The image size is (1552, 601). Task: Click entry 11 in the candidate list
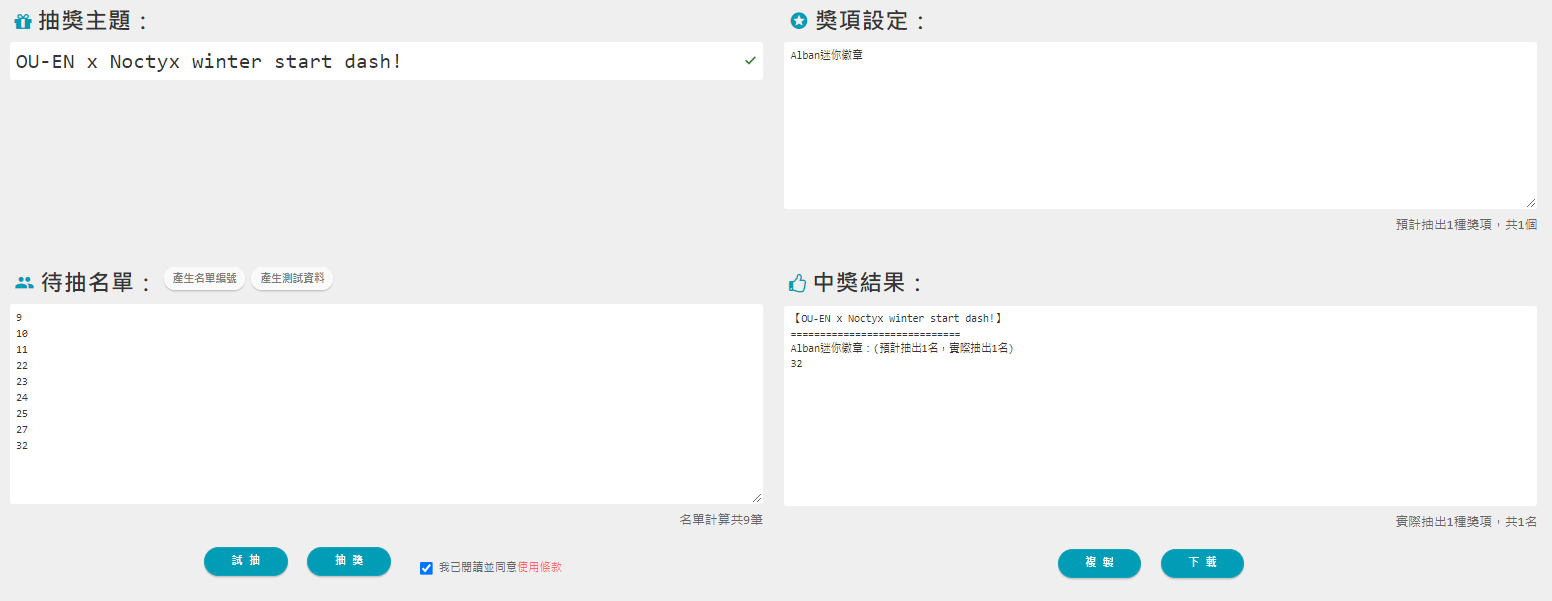click(22, 350)
